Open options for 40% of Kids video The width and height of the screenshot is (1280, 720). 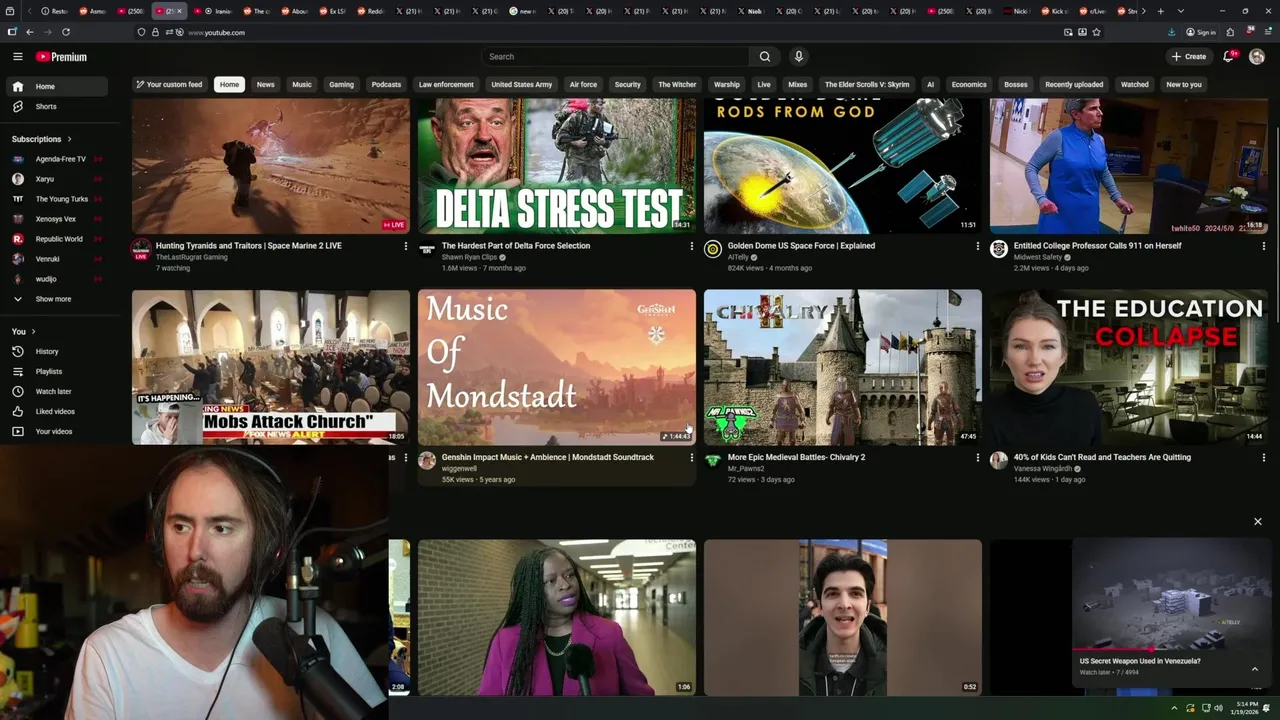(1263, 458)
